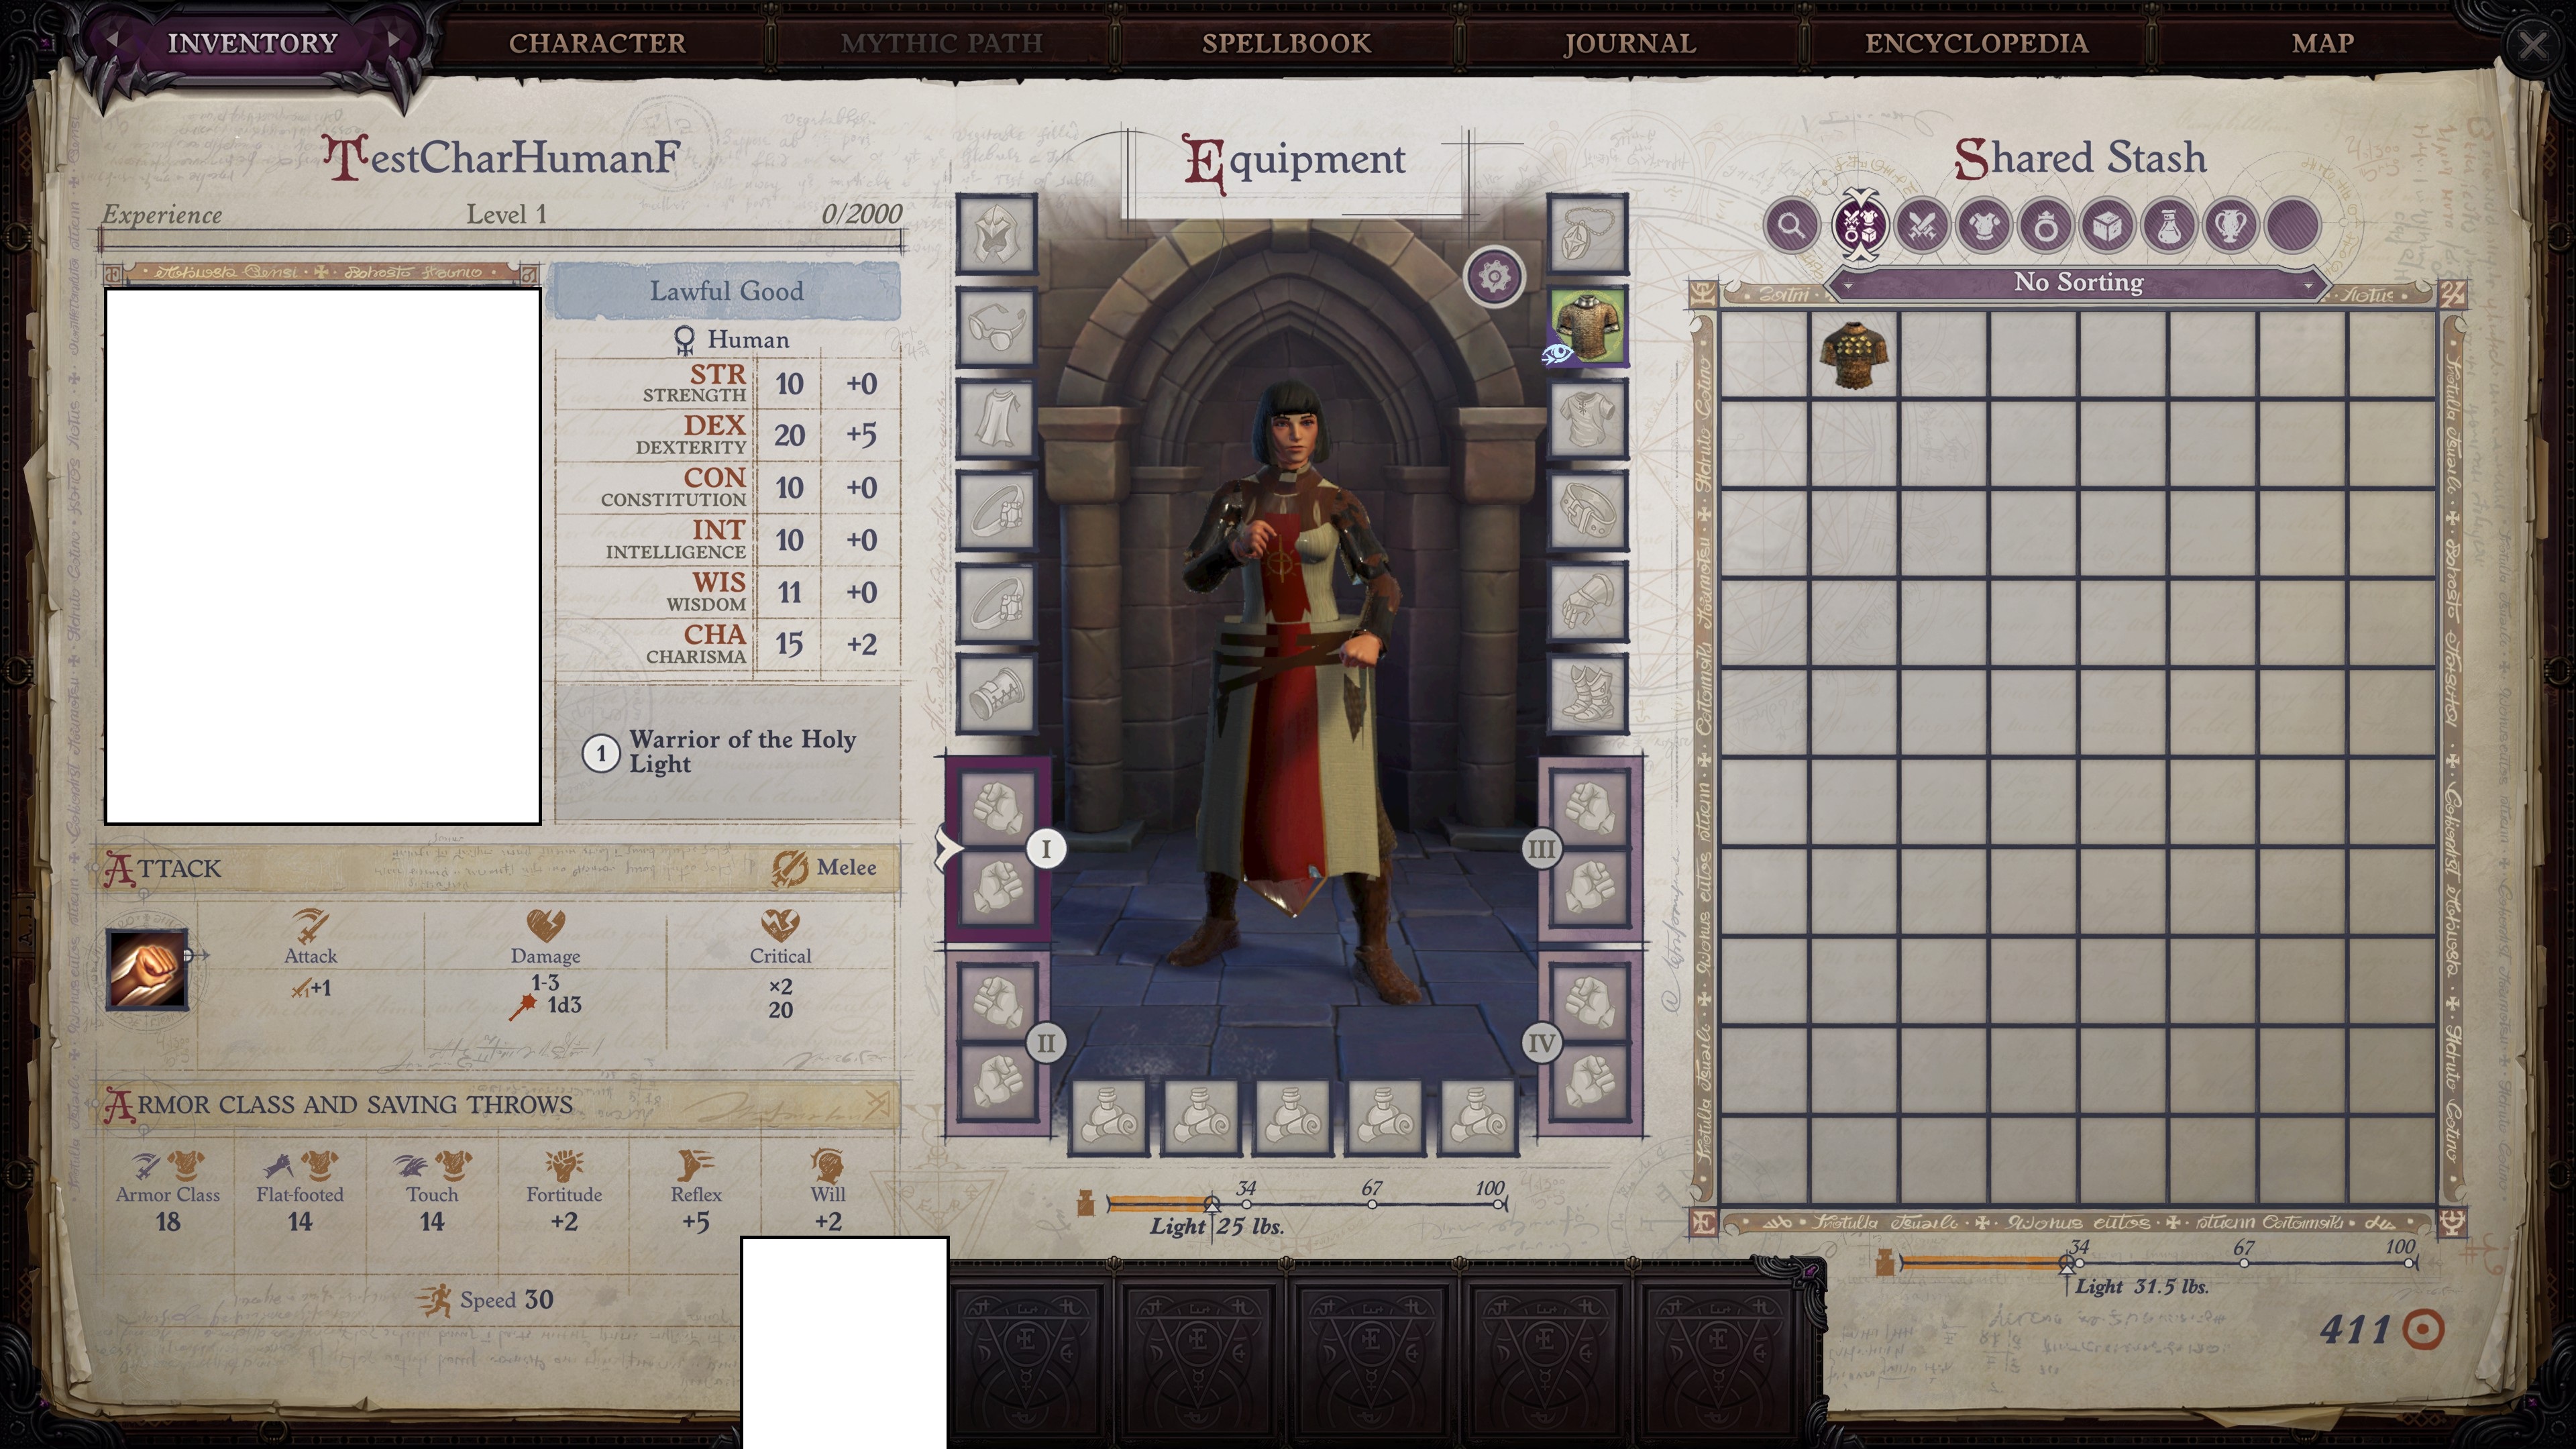Filter stash by trophy cup icon
Image resolution: width=2576 pixels, height=1449 pixels.
[2231, 225]
